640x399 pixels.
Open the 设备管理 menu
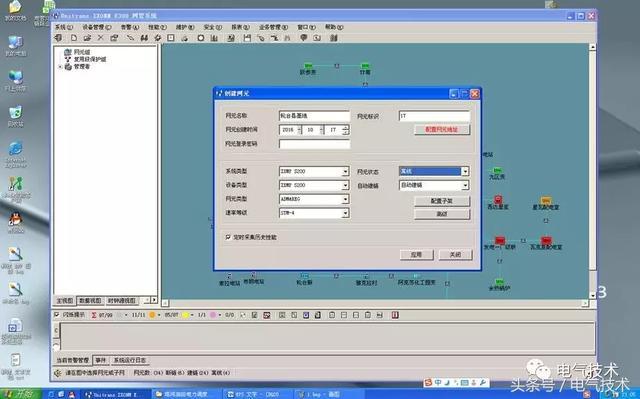coord(97,27)
